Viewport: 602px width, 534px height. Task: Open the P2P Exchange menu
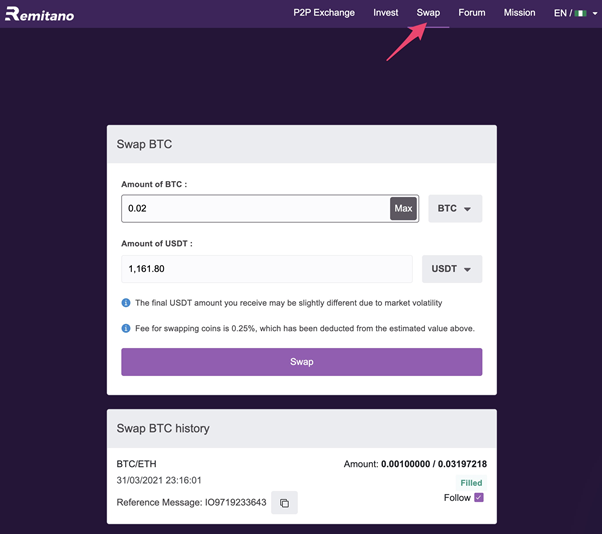[x=324, y=13]
